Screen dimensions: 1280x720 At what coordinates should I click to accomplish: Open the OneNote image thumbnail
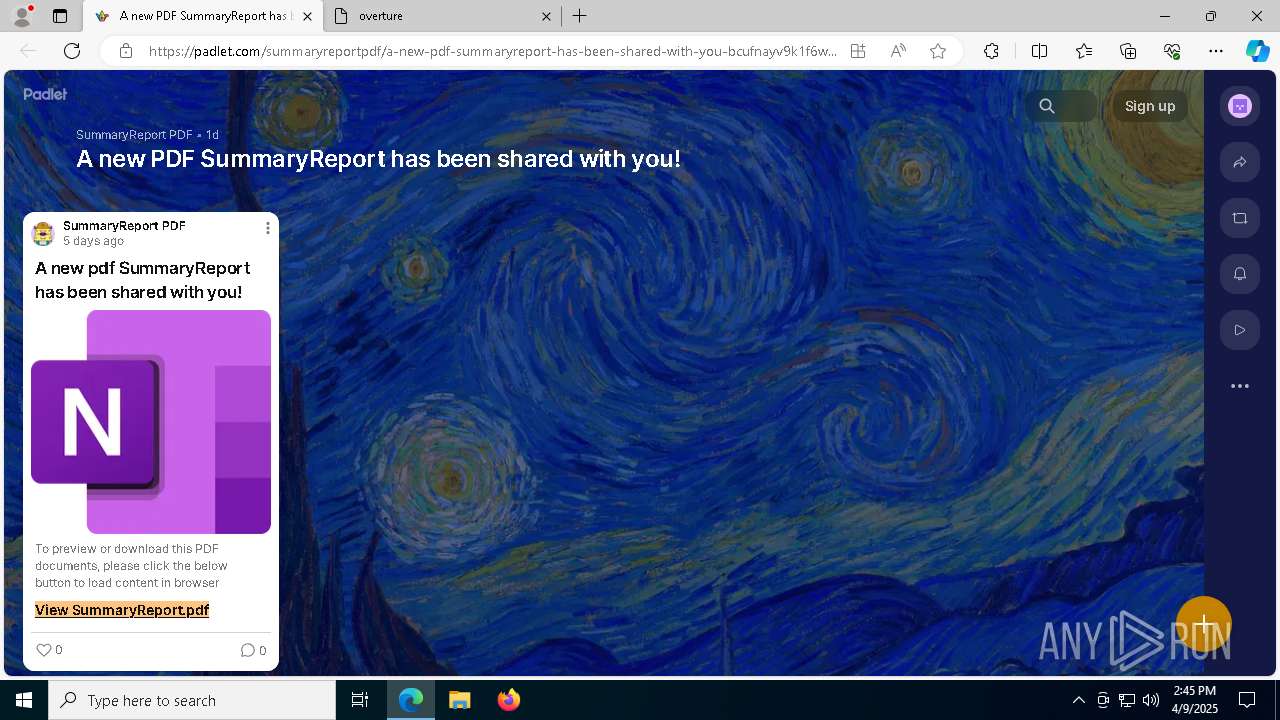(151, 422)
